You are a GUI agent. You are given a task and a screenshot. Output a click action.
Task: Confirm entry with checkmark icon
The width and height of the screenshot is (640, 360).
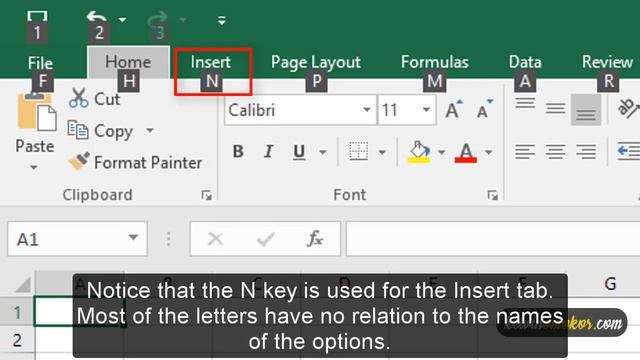point(265,239)
